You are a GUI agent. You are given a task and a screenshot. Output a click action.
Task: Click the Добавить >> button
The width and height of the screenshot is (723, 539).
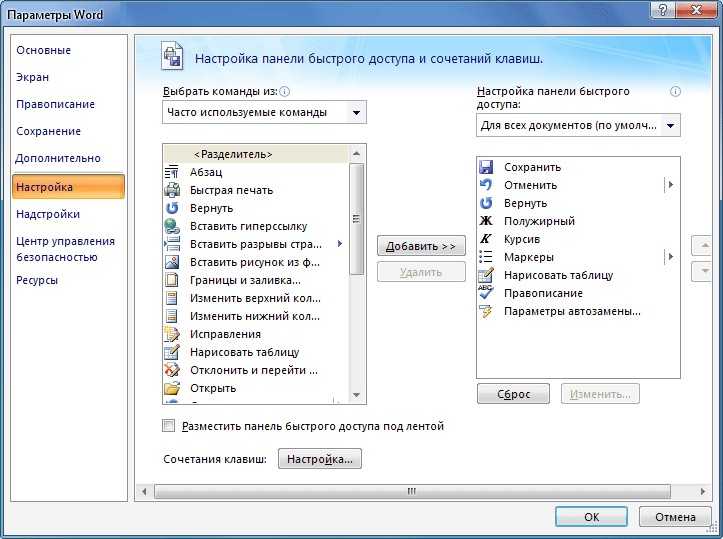(x=421, y=246)
